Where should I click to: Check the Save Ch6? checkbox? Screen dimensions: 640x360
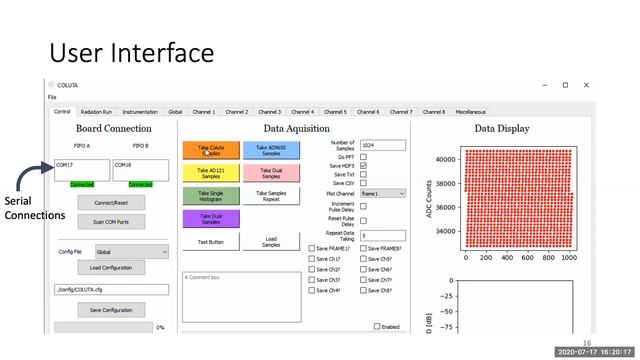pos(363,269)
